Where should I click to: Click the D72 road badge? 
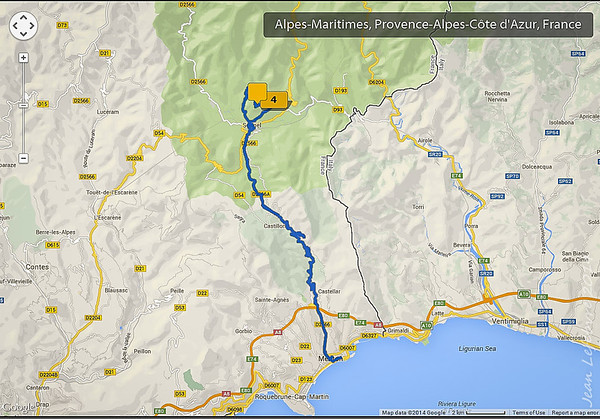tap(62, 25)
